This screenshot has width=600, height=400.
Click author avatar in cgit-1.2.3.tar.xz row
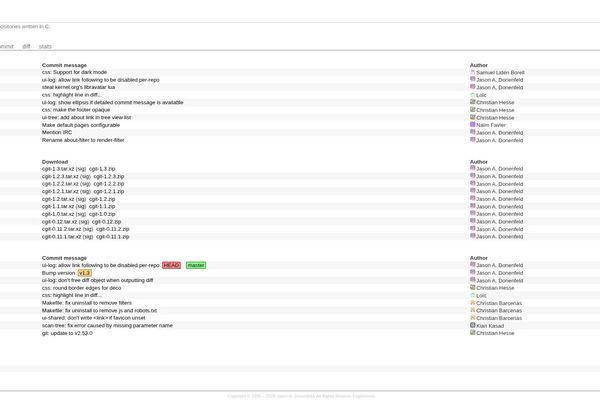(473, 176)
